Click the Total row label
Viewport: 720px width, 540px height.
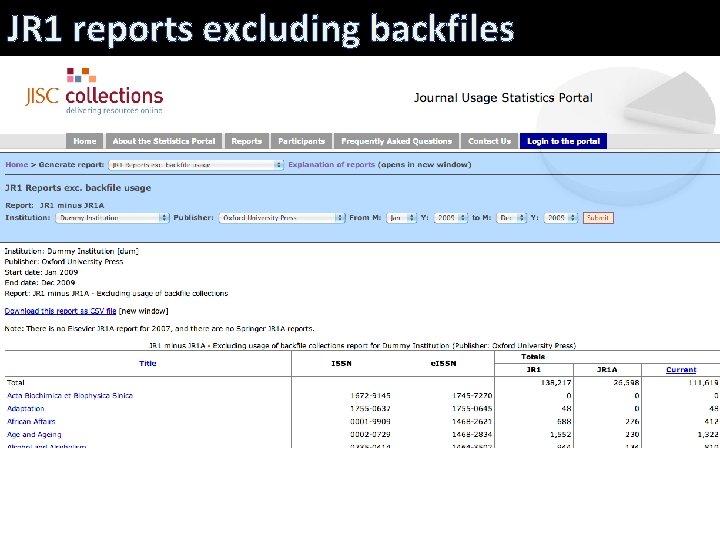pos(16,382)
